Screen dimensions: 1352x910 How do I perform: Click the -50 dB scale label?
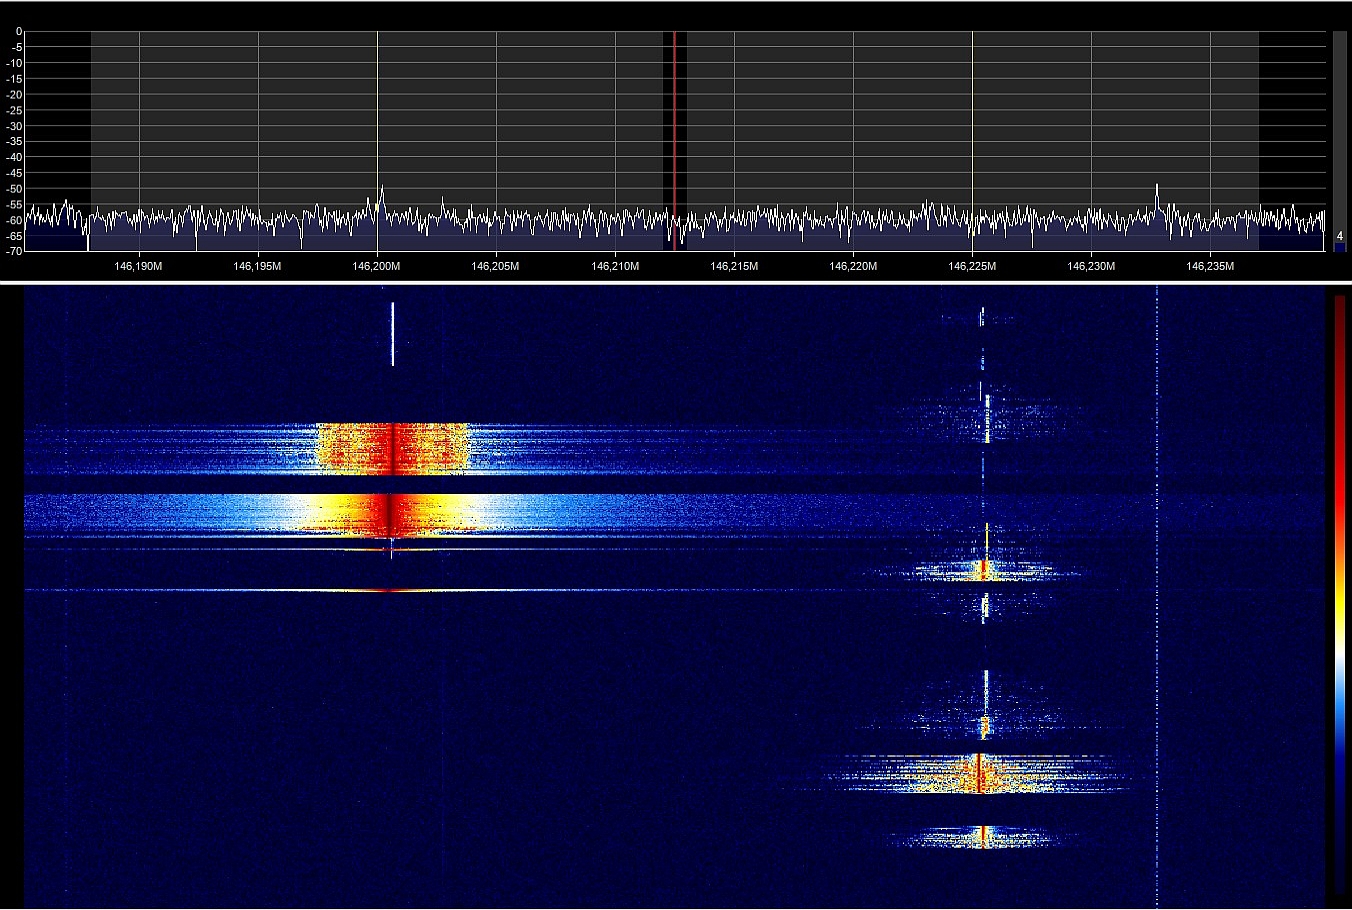click(x=14, y=189)
